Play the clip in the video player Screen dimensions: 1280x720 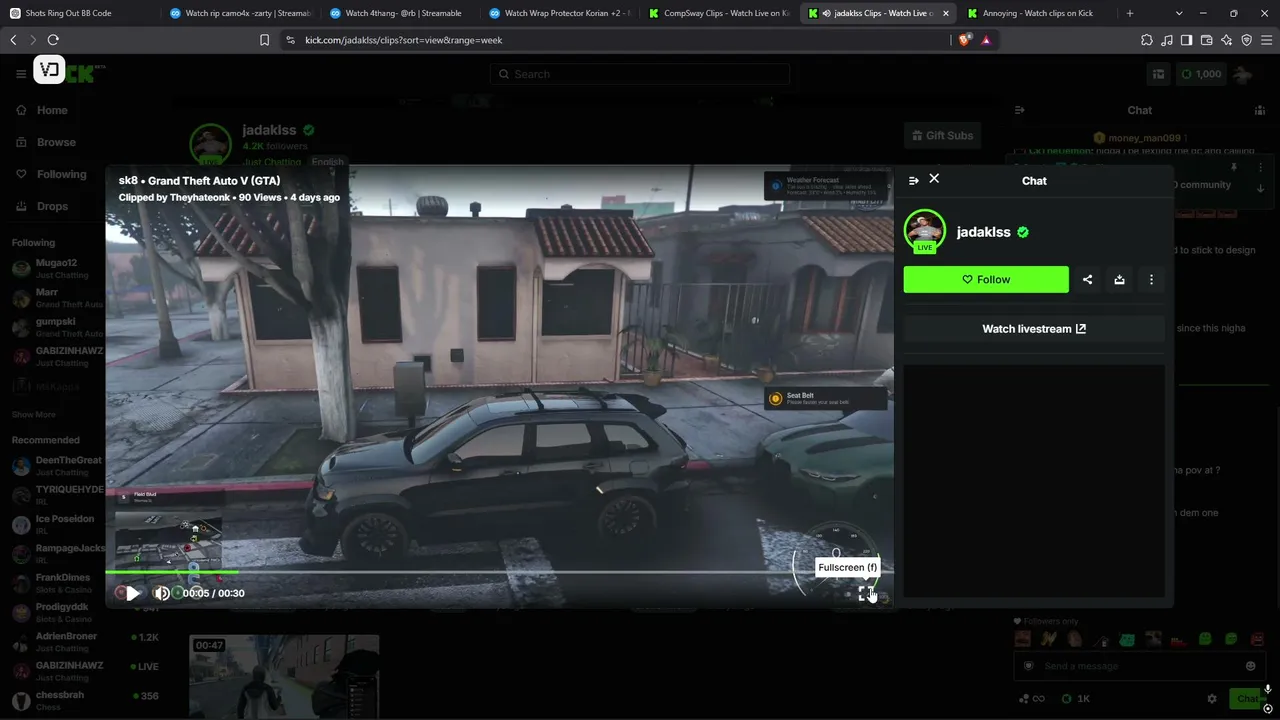click(x=132, y=593)
